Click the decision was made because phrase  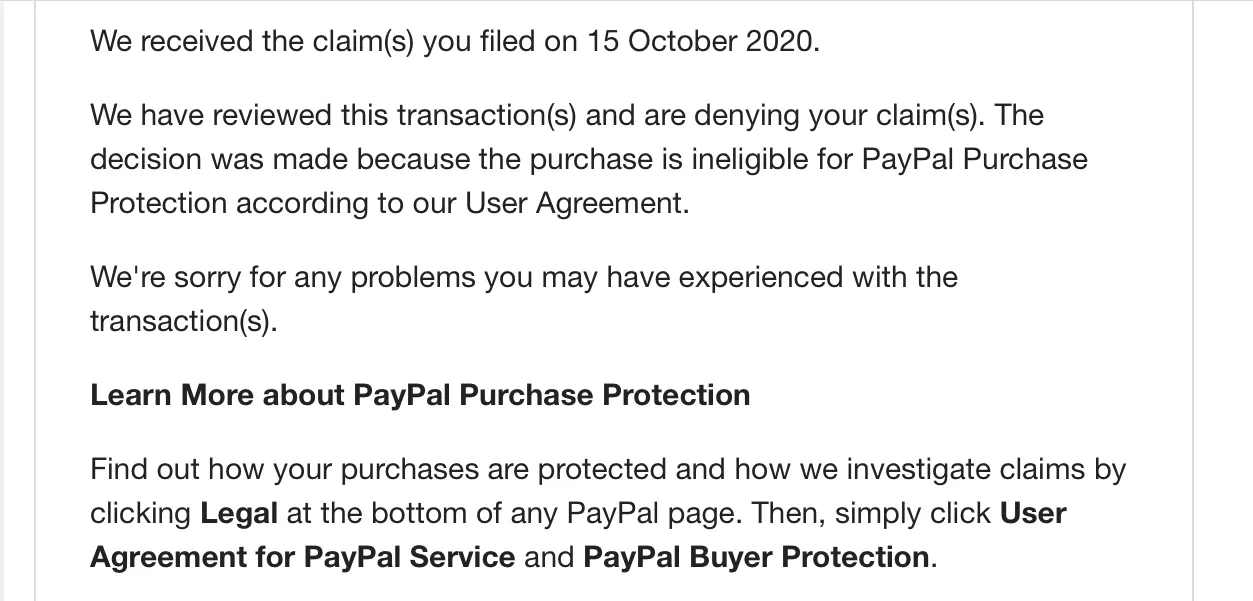pos(304,159)
